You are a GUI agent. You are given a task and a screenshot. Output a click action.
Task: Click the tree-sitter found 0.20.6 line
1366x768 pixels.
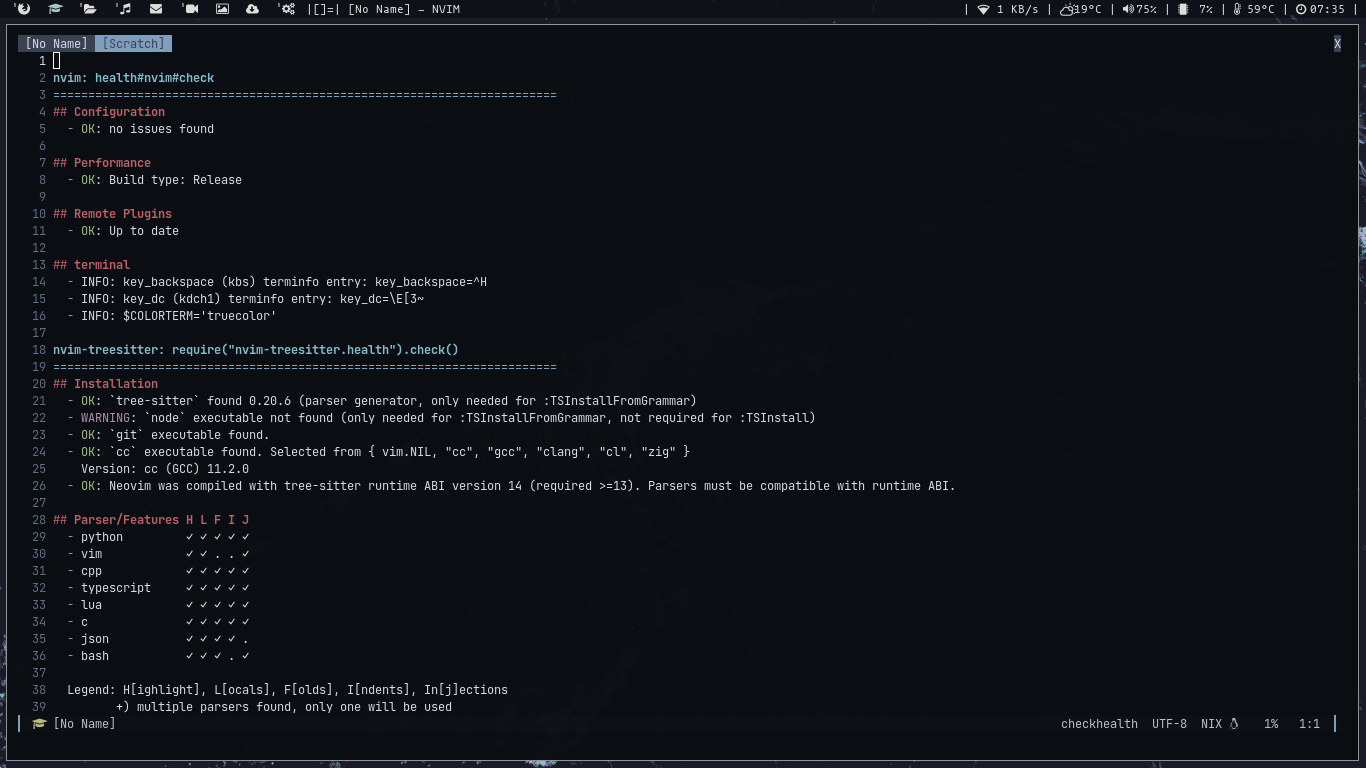point(382,401)
